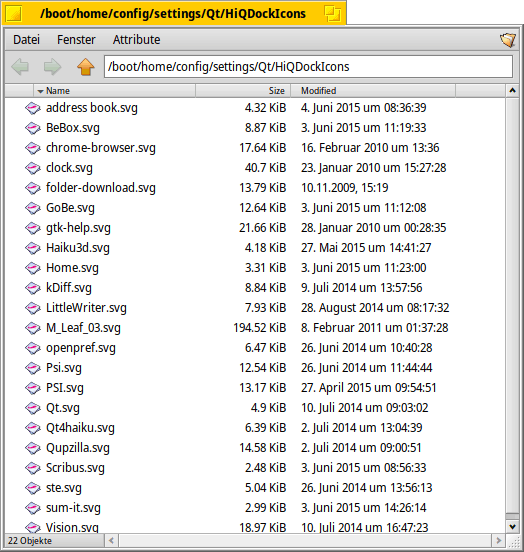Select the chrome-browser.svg file name

[x=101, y=148]
